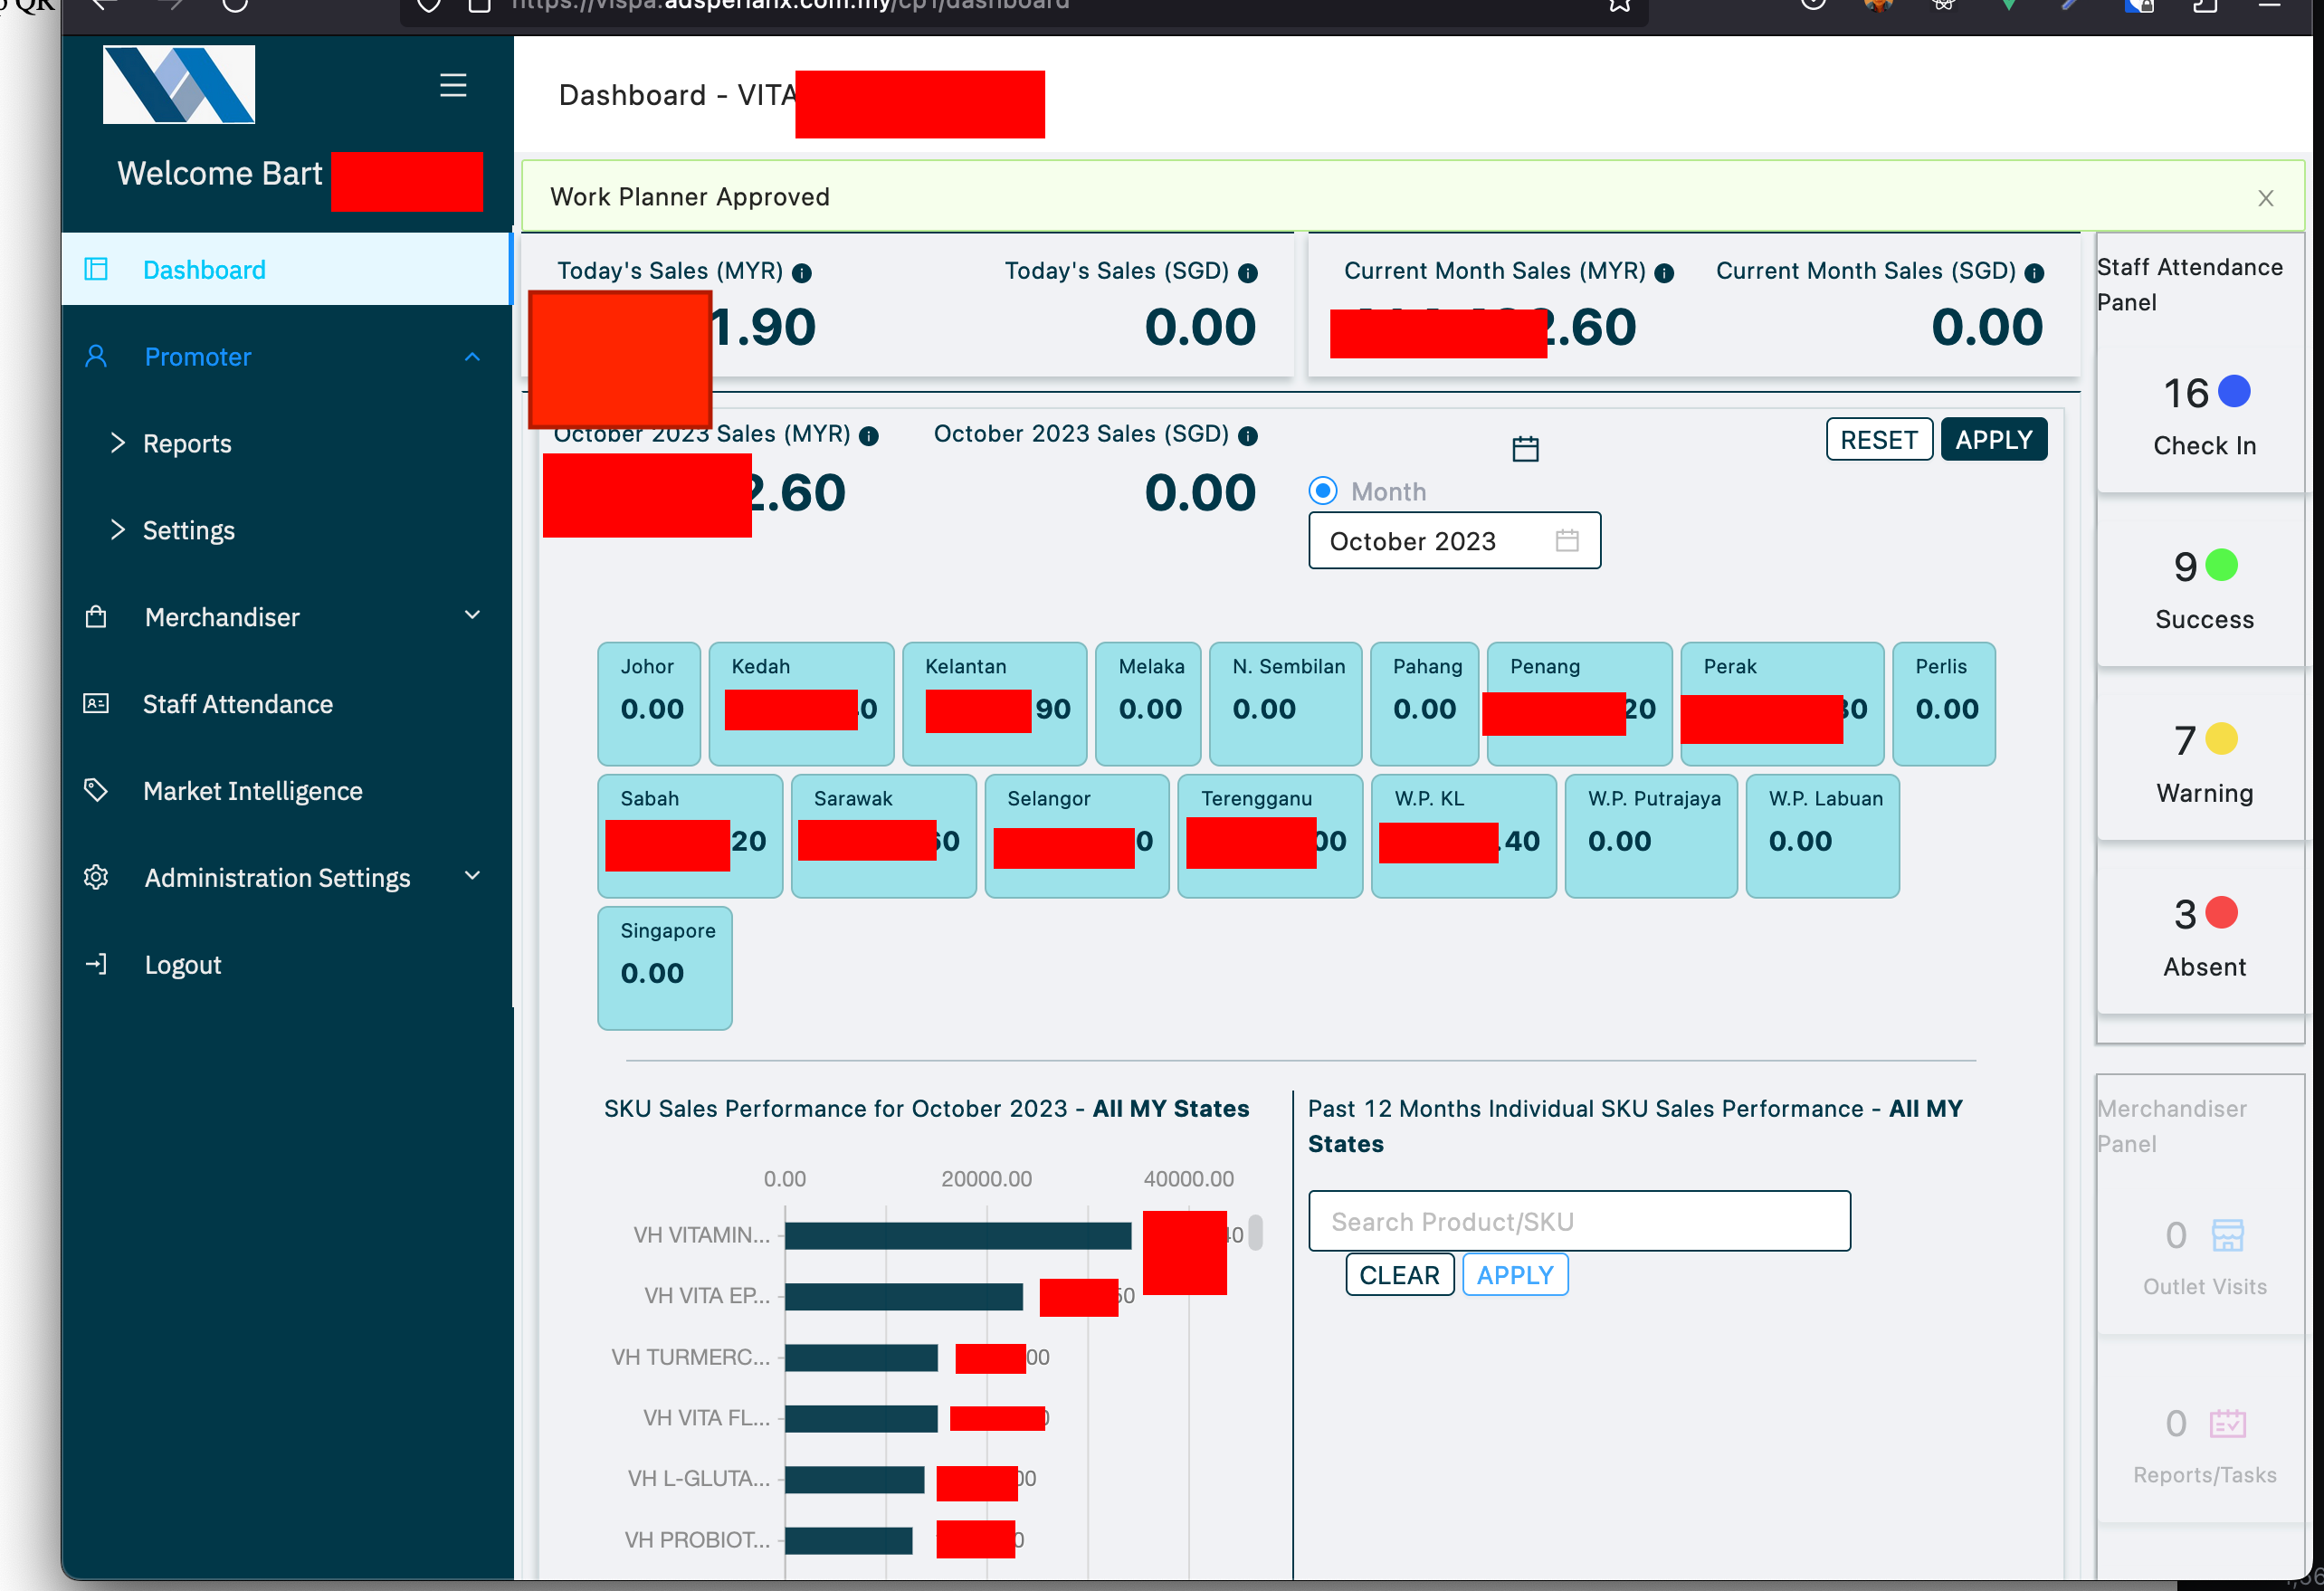Screen dimensions: 2324x1591
Task: Open Staff Attendance from sidebar
Action: coord(237,704)
